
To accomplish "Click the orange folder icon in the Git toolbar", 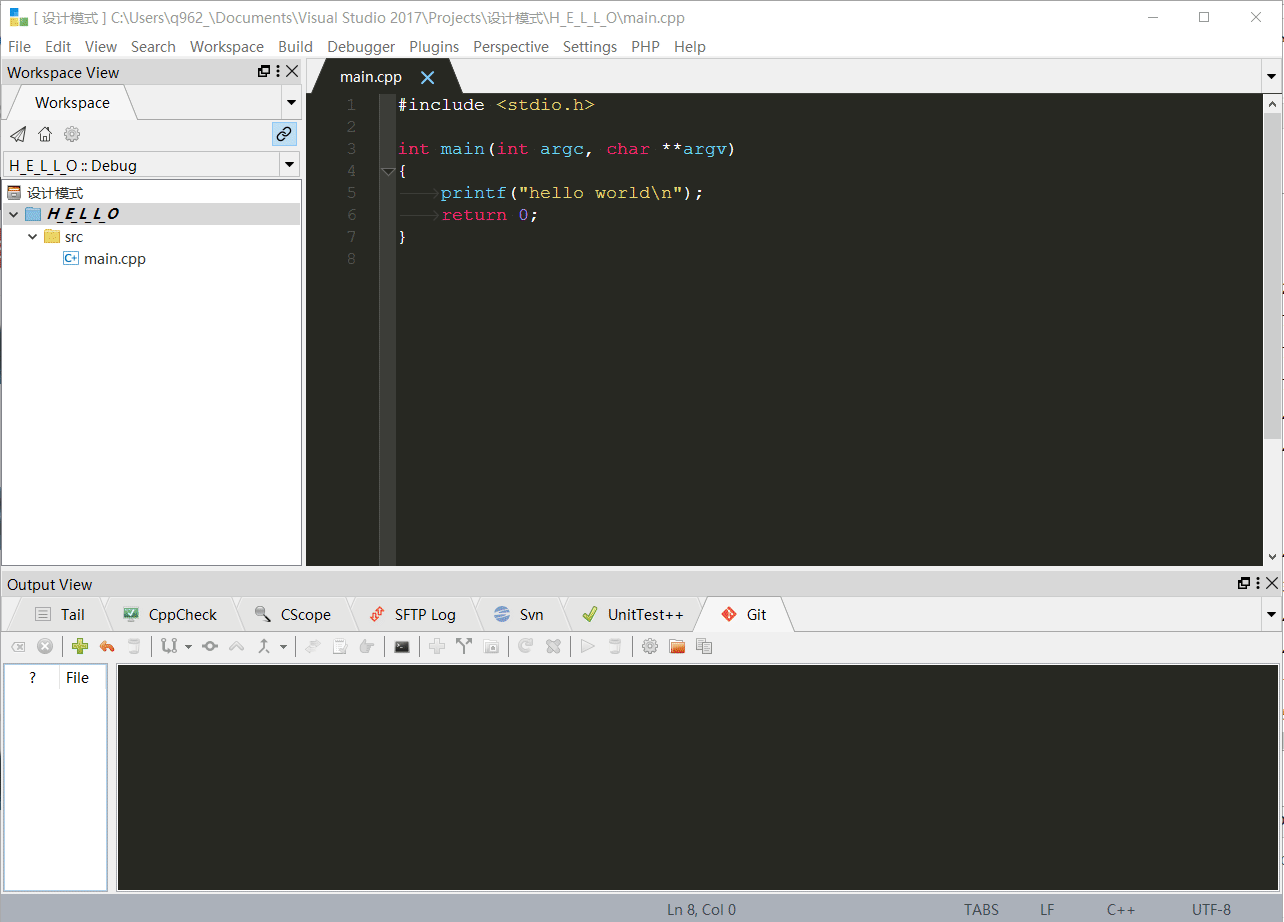I will (x=677, y=645).
